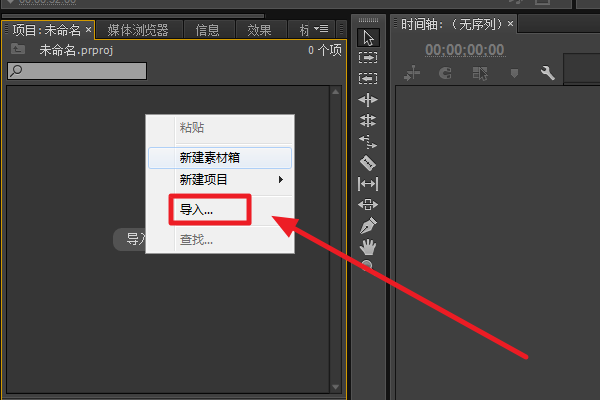Viewport: 600px width, 400px height.
Task: Click the parent folder icon in project panel
Action: [x=18, y=49]
